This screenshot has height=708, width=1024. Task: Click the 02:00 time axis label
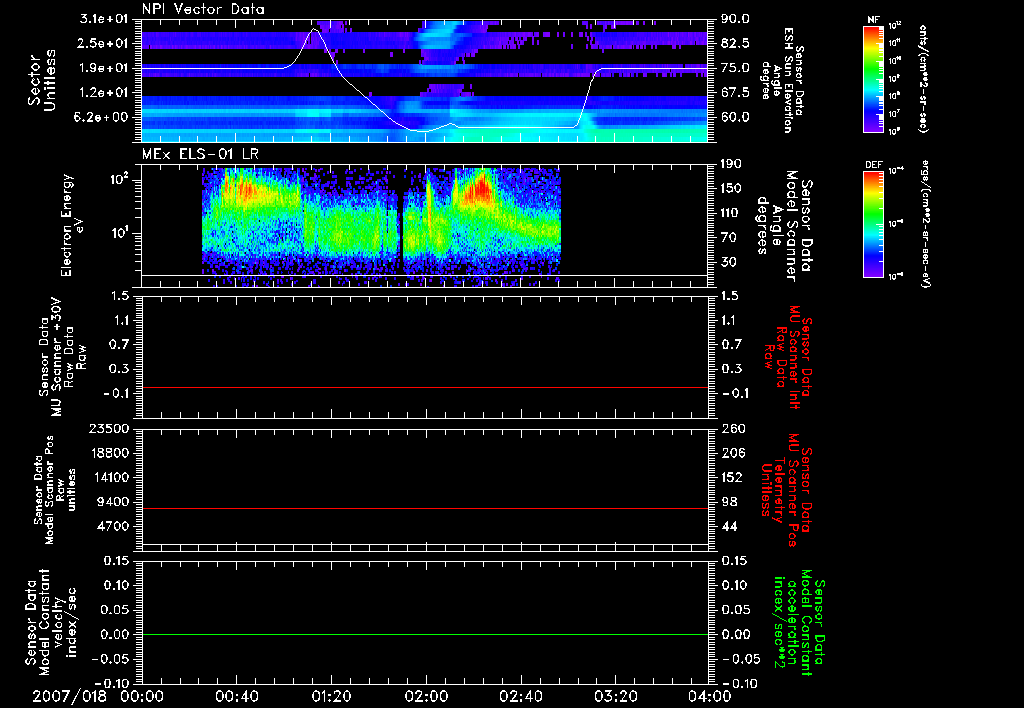pyautogui.click(x=426, y=696)
